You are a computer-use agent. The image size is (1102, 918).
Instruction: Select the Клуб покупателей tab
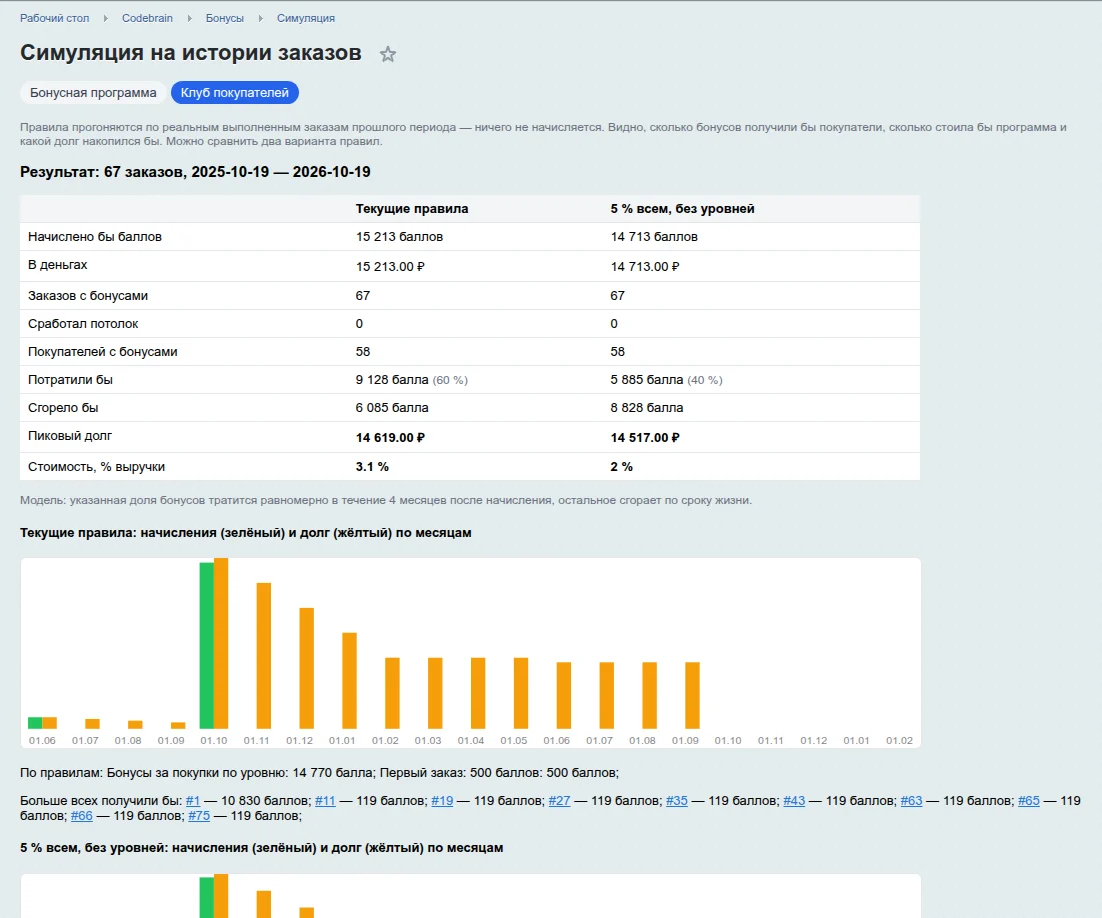235,93
